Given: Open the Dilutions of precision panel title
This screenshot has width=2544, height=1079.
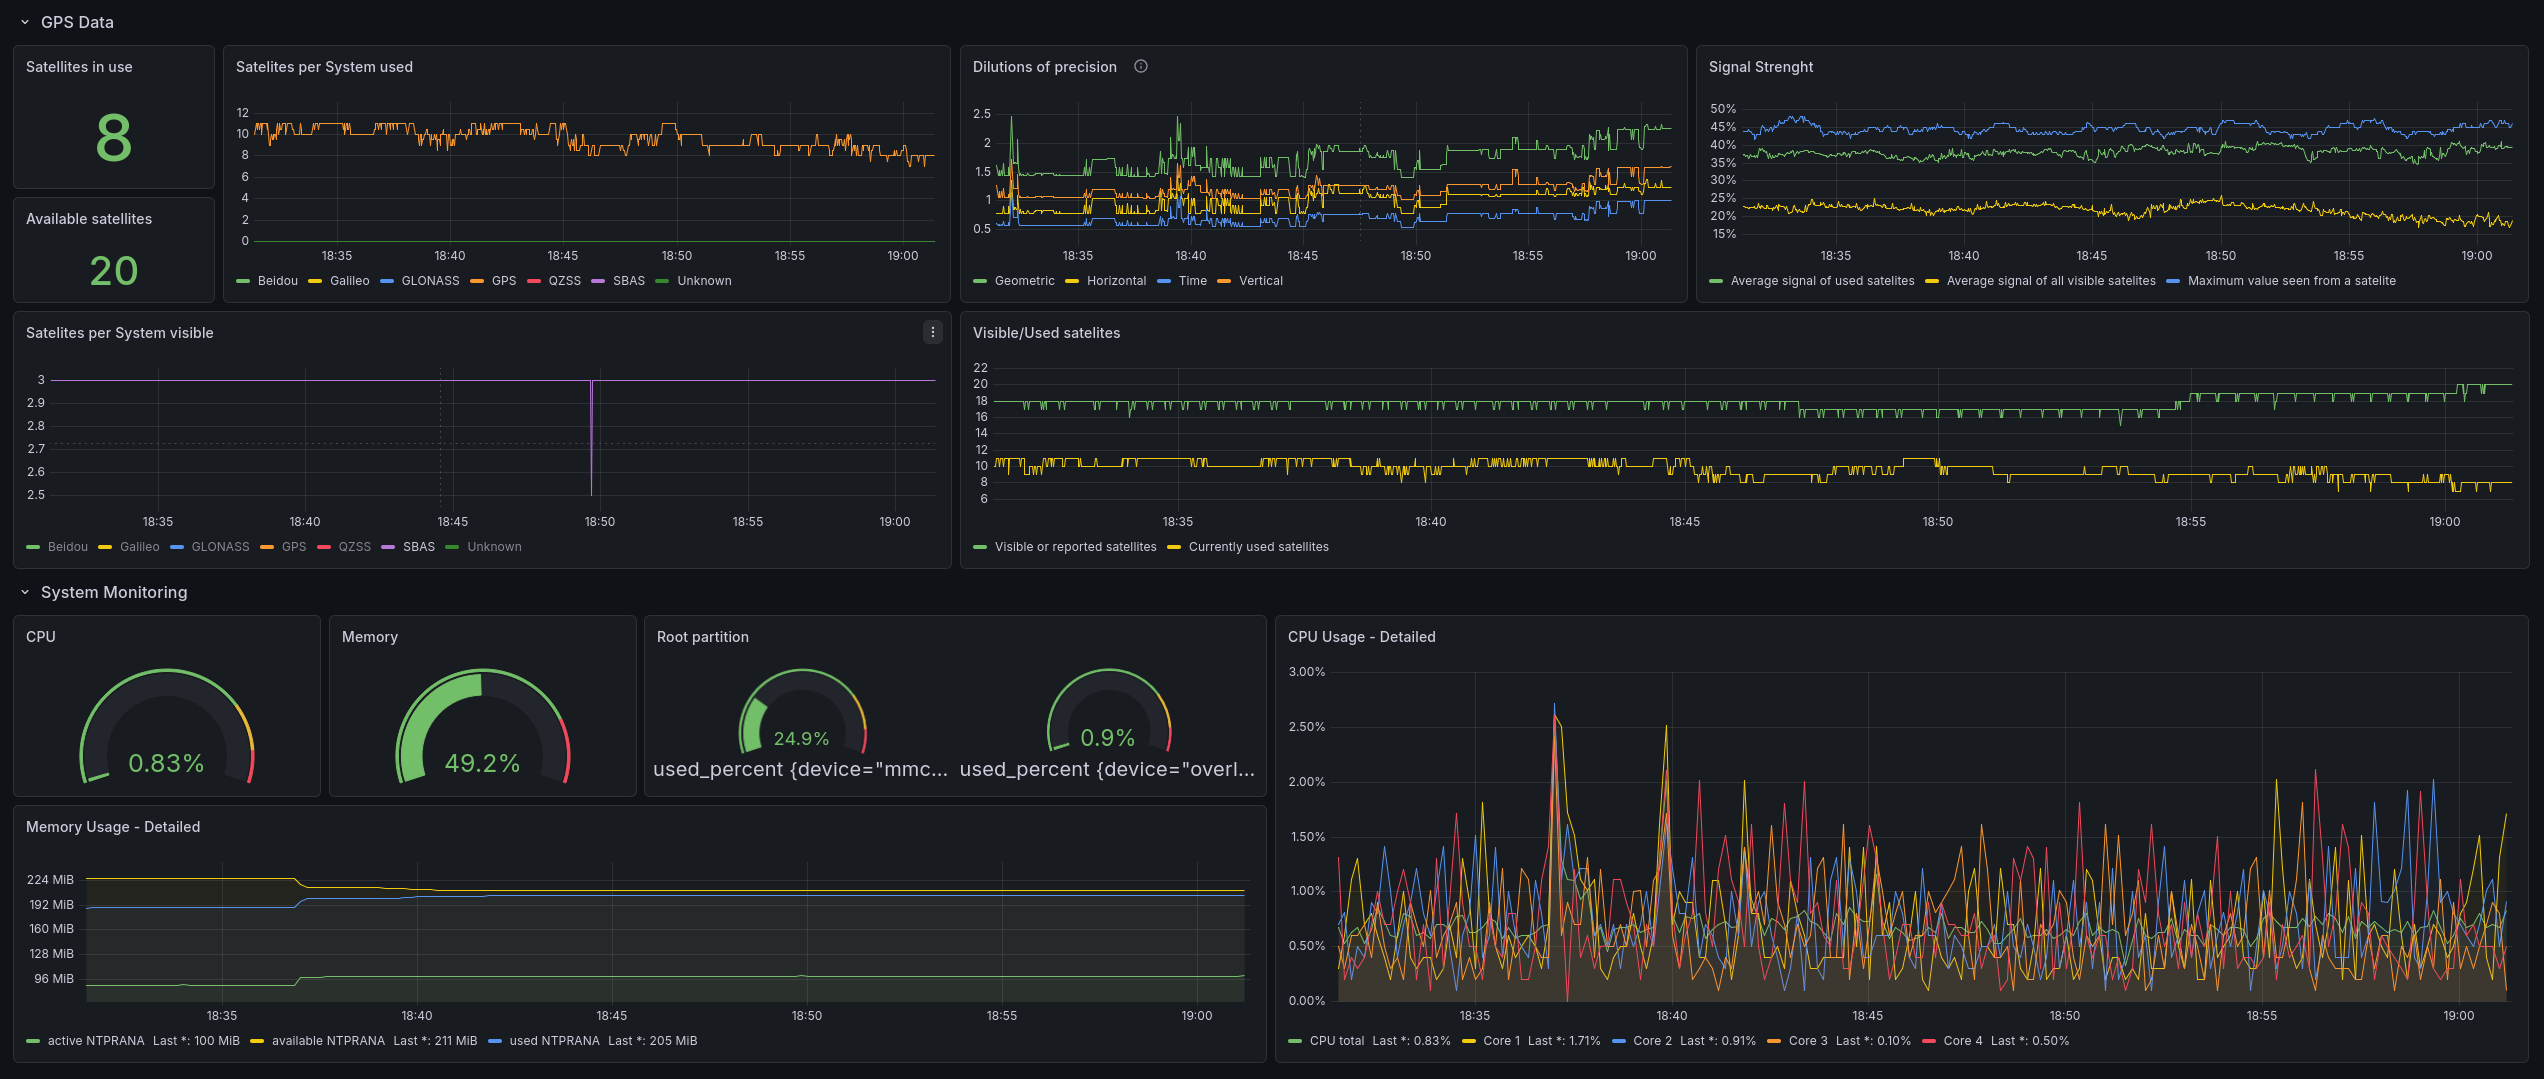Looking at the screenshot, I should [1045, 67].
